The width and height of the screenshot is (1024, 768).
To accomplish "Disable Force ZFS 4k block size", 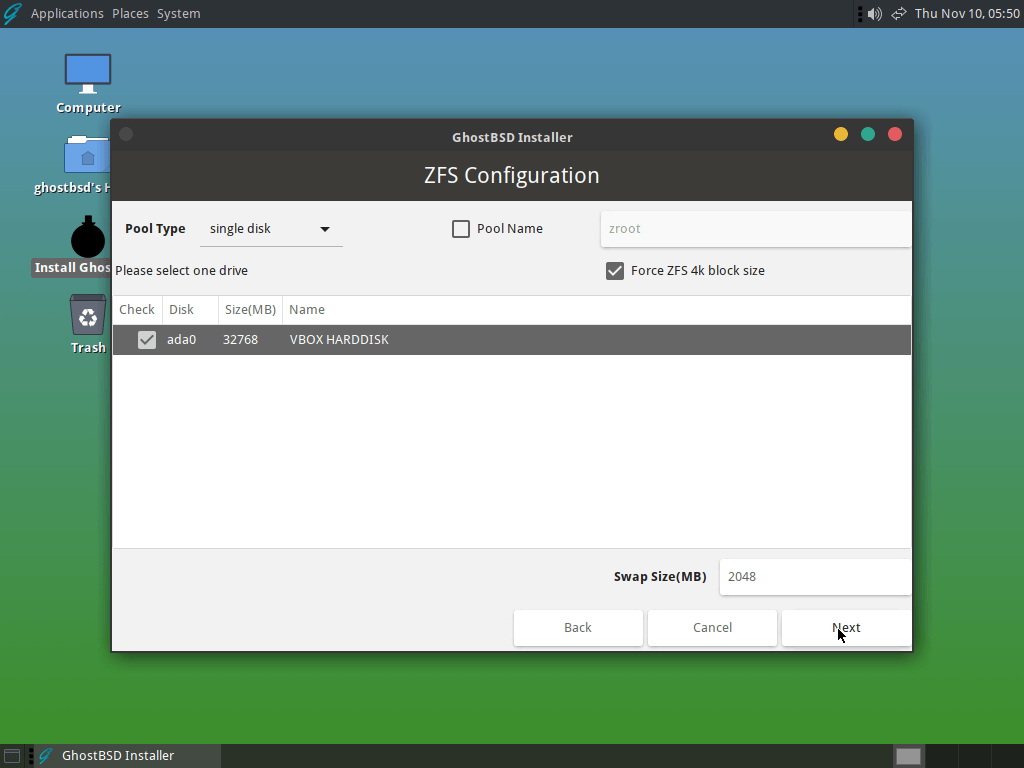I will [615, 271].
